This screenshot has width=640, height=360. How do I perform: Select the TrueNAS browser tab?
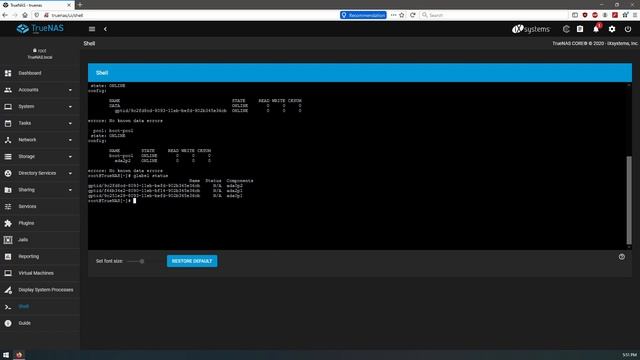click(37, 5)
